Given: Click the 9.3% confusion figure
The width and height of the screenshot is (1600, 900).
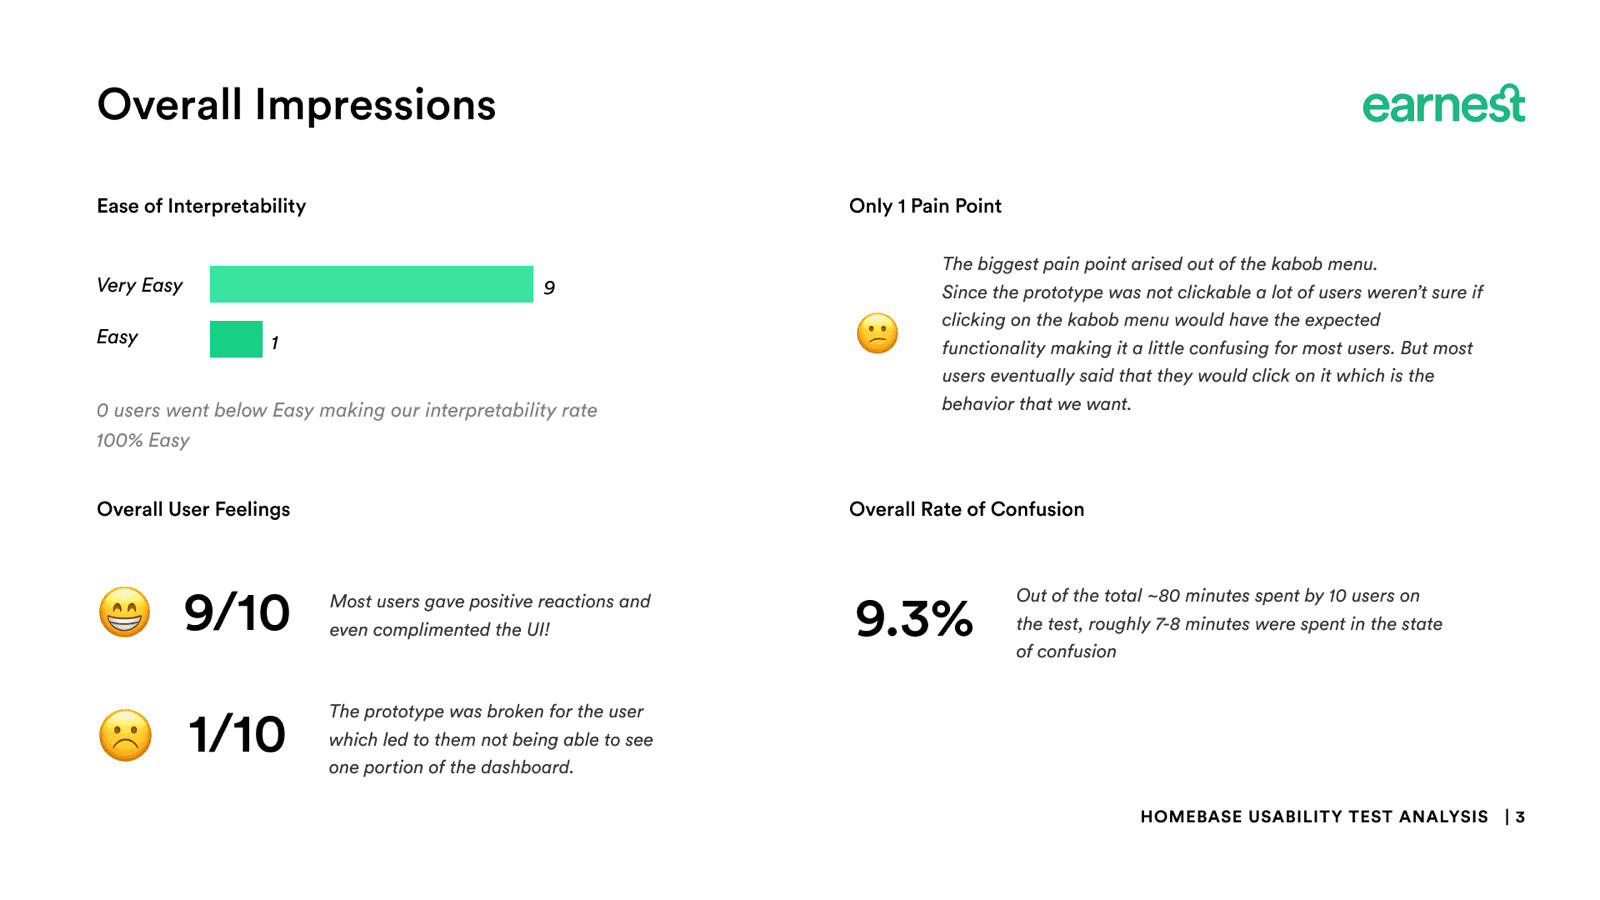Looking at the screenshot, I should pyautogui.click(x=914, y=618).
